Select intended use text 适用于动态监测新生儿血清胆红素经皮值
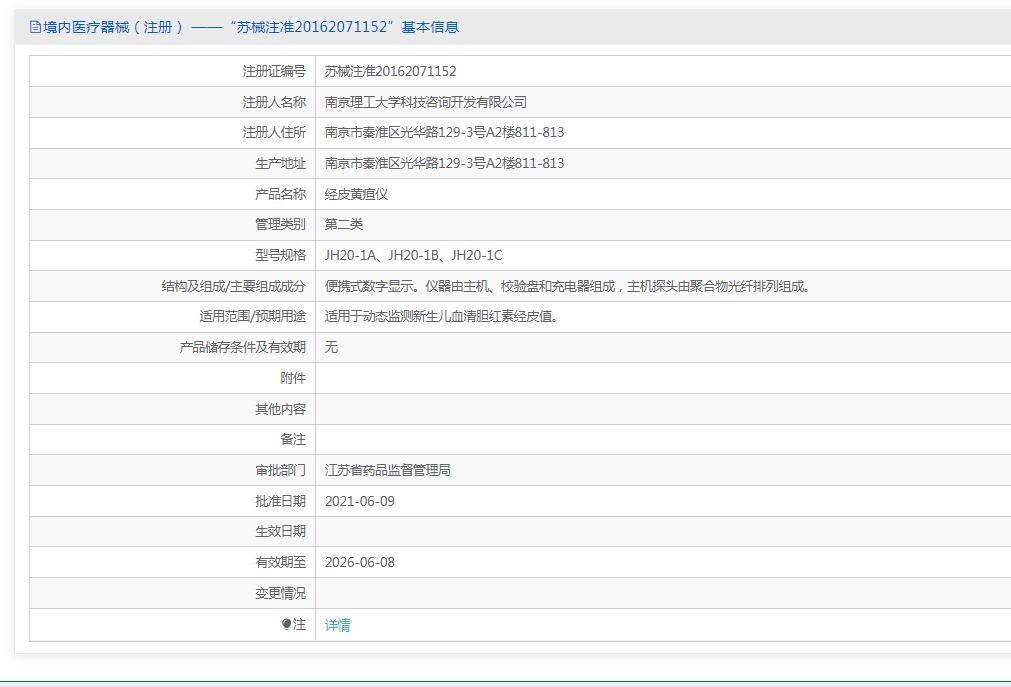The width and height of the screenshot is (1011, 687). (442, 316)
